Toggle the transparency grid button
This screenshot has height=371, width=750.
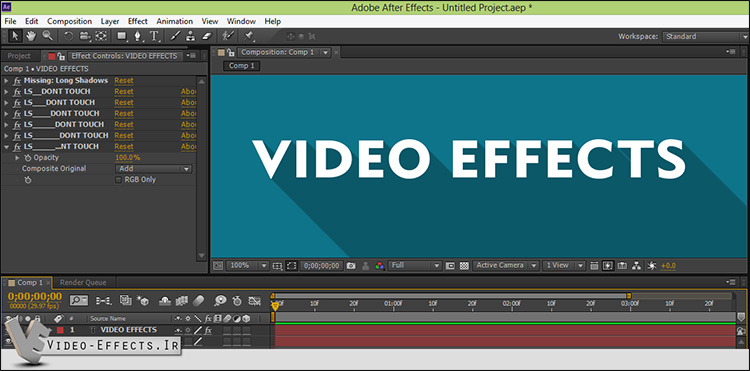pyautogui.click(x=463, y=266)
